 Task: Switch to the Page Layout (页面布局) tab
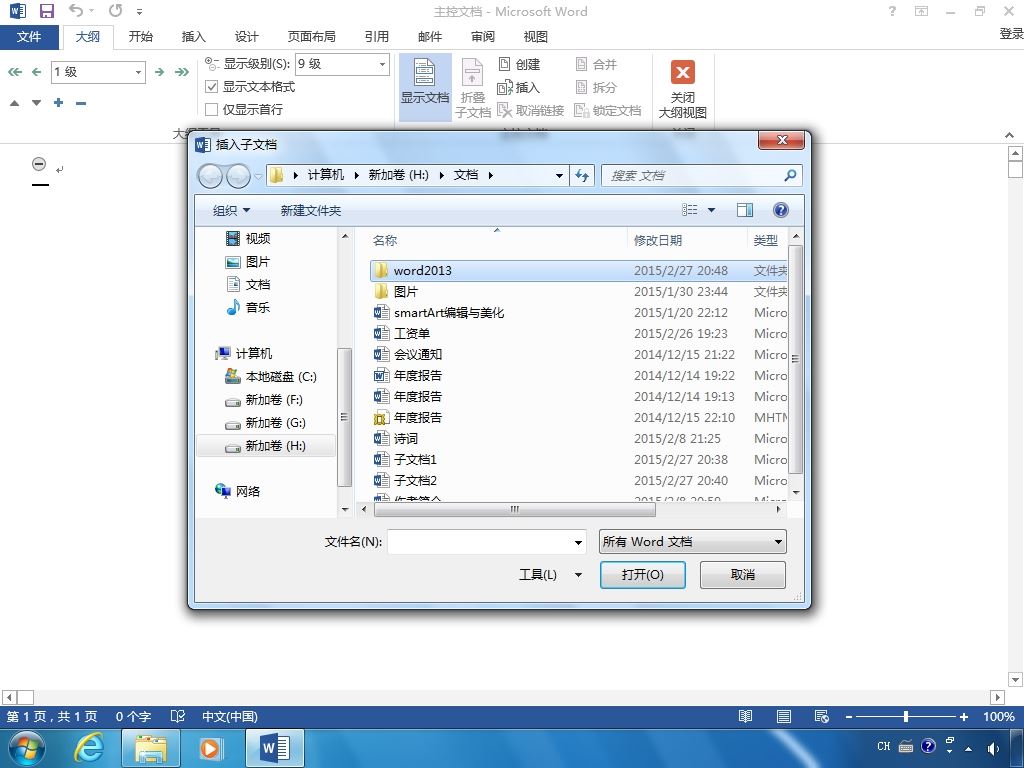tap(312, 37)
